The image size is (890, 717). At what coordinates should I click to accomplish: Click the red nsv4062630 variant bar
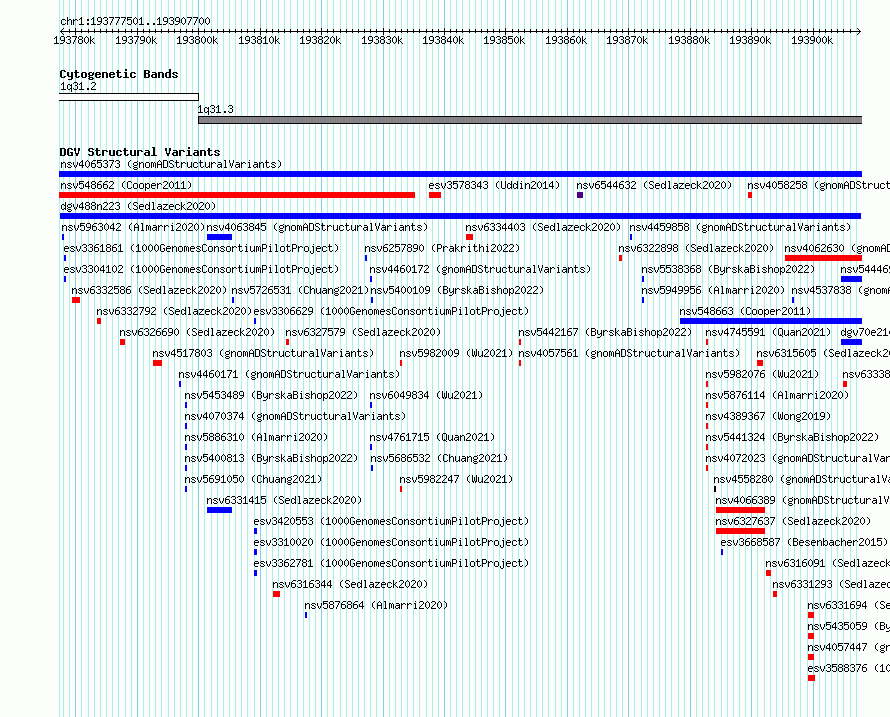coord(823,258)
